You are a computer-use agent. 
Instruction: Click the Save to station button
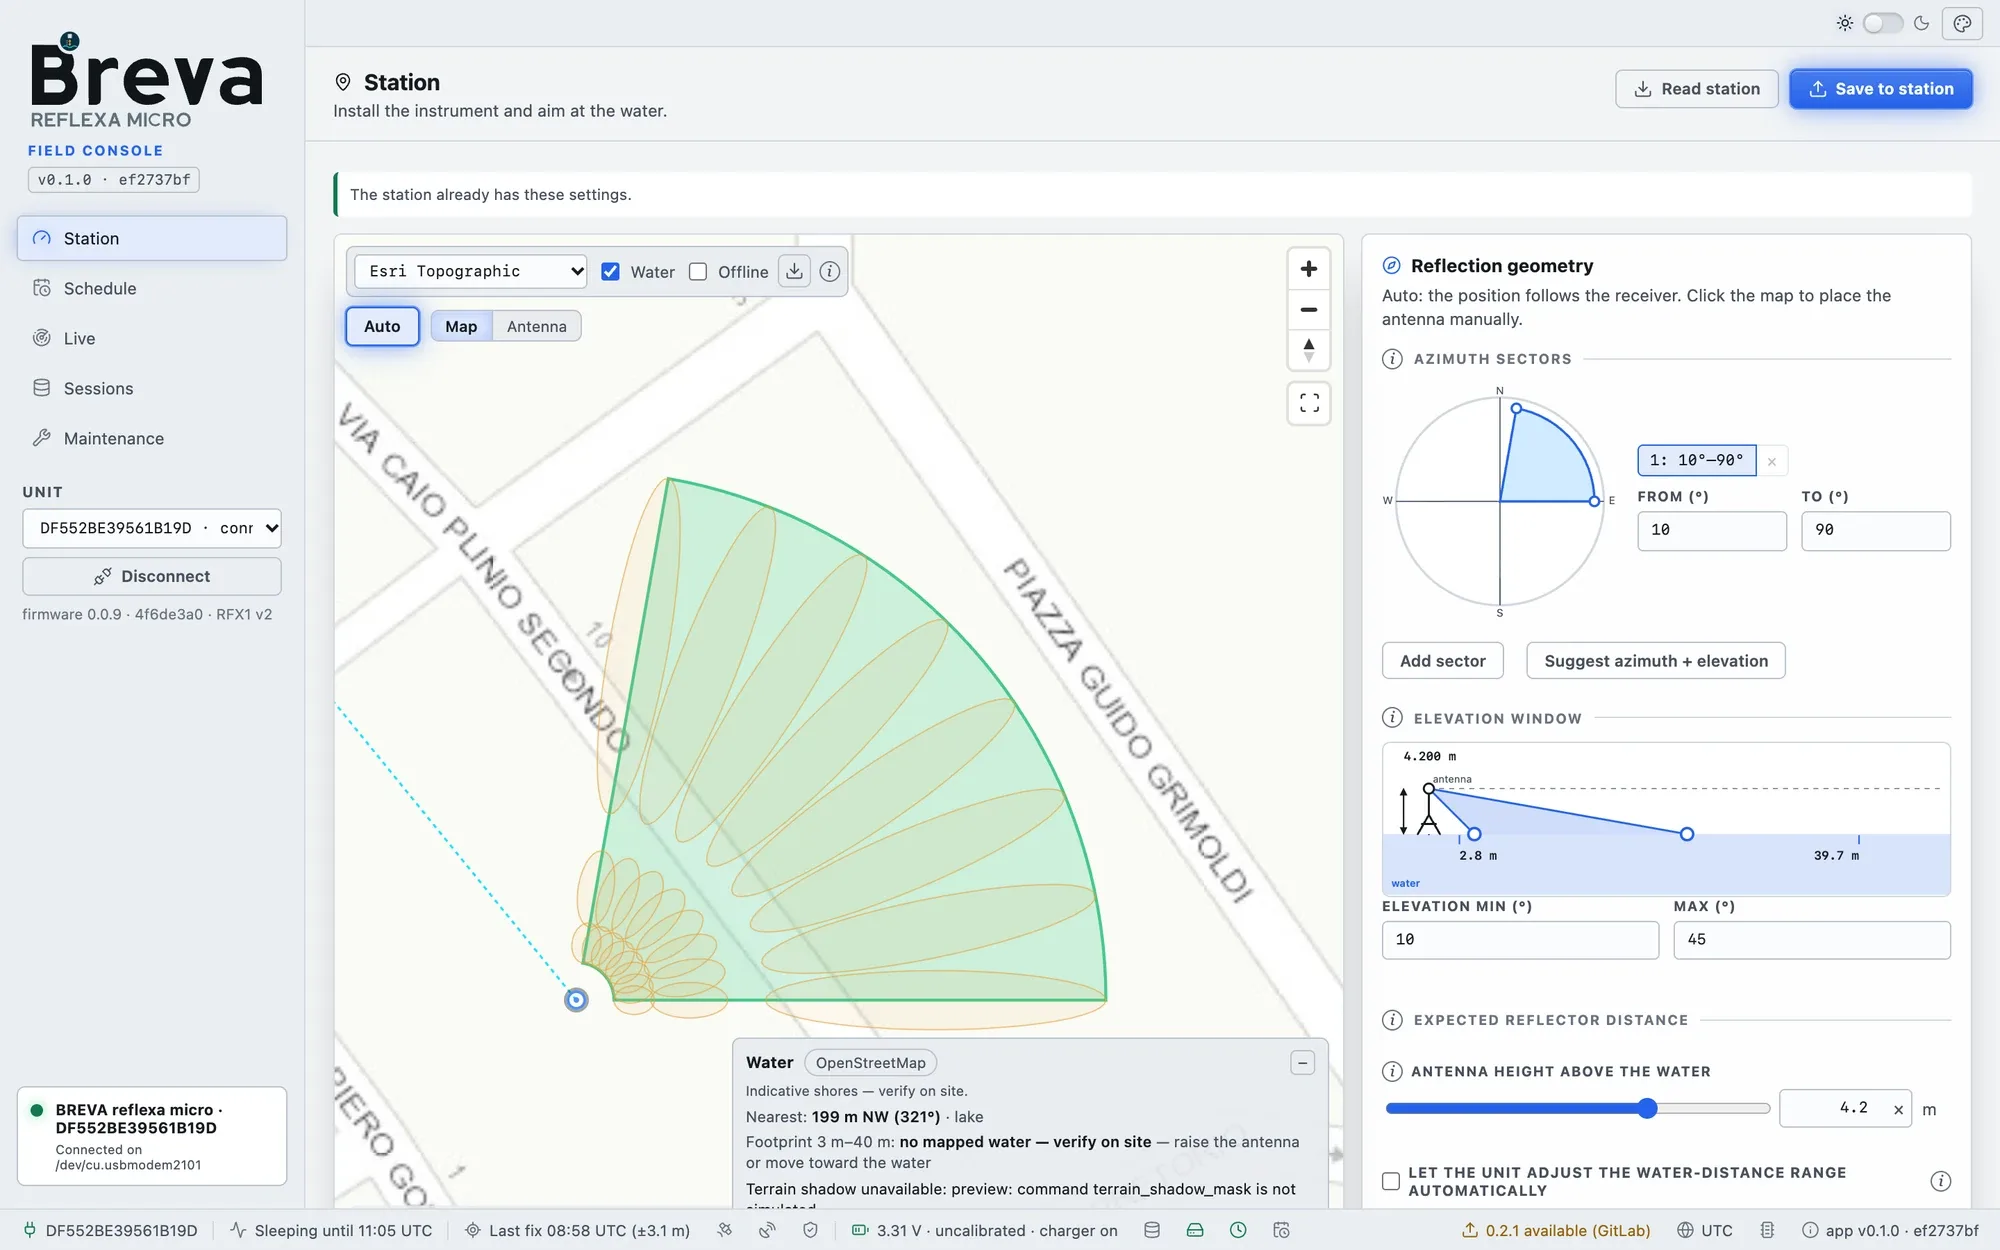pyautogui.click(x=1881, y=89)
